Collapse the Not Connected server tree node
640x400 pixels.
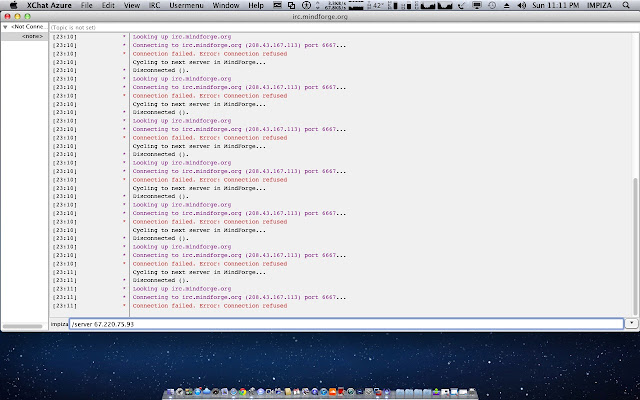point(5,27)
